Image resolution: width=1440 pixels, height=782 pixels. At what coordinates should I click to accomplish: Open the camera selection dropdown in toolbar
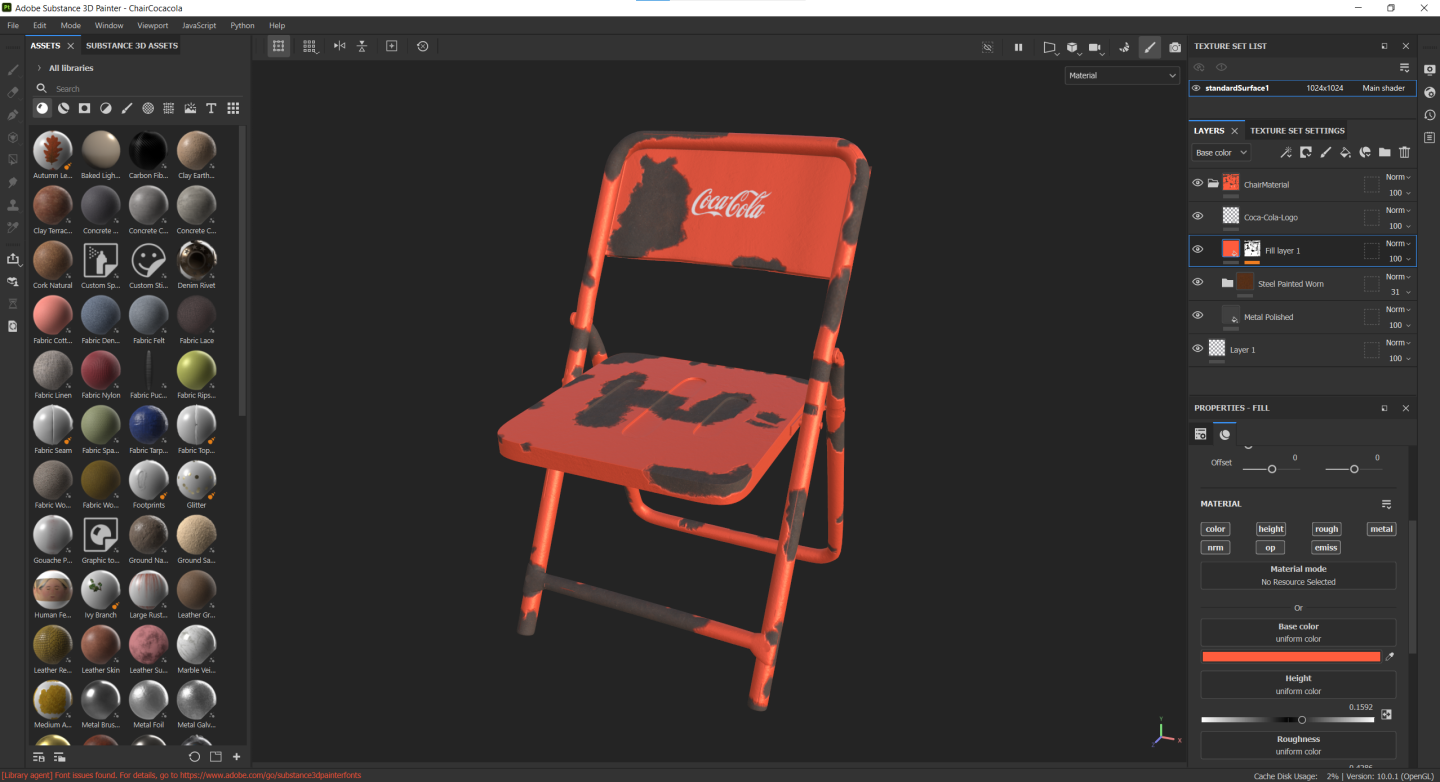point(1097,47)
